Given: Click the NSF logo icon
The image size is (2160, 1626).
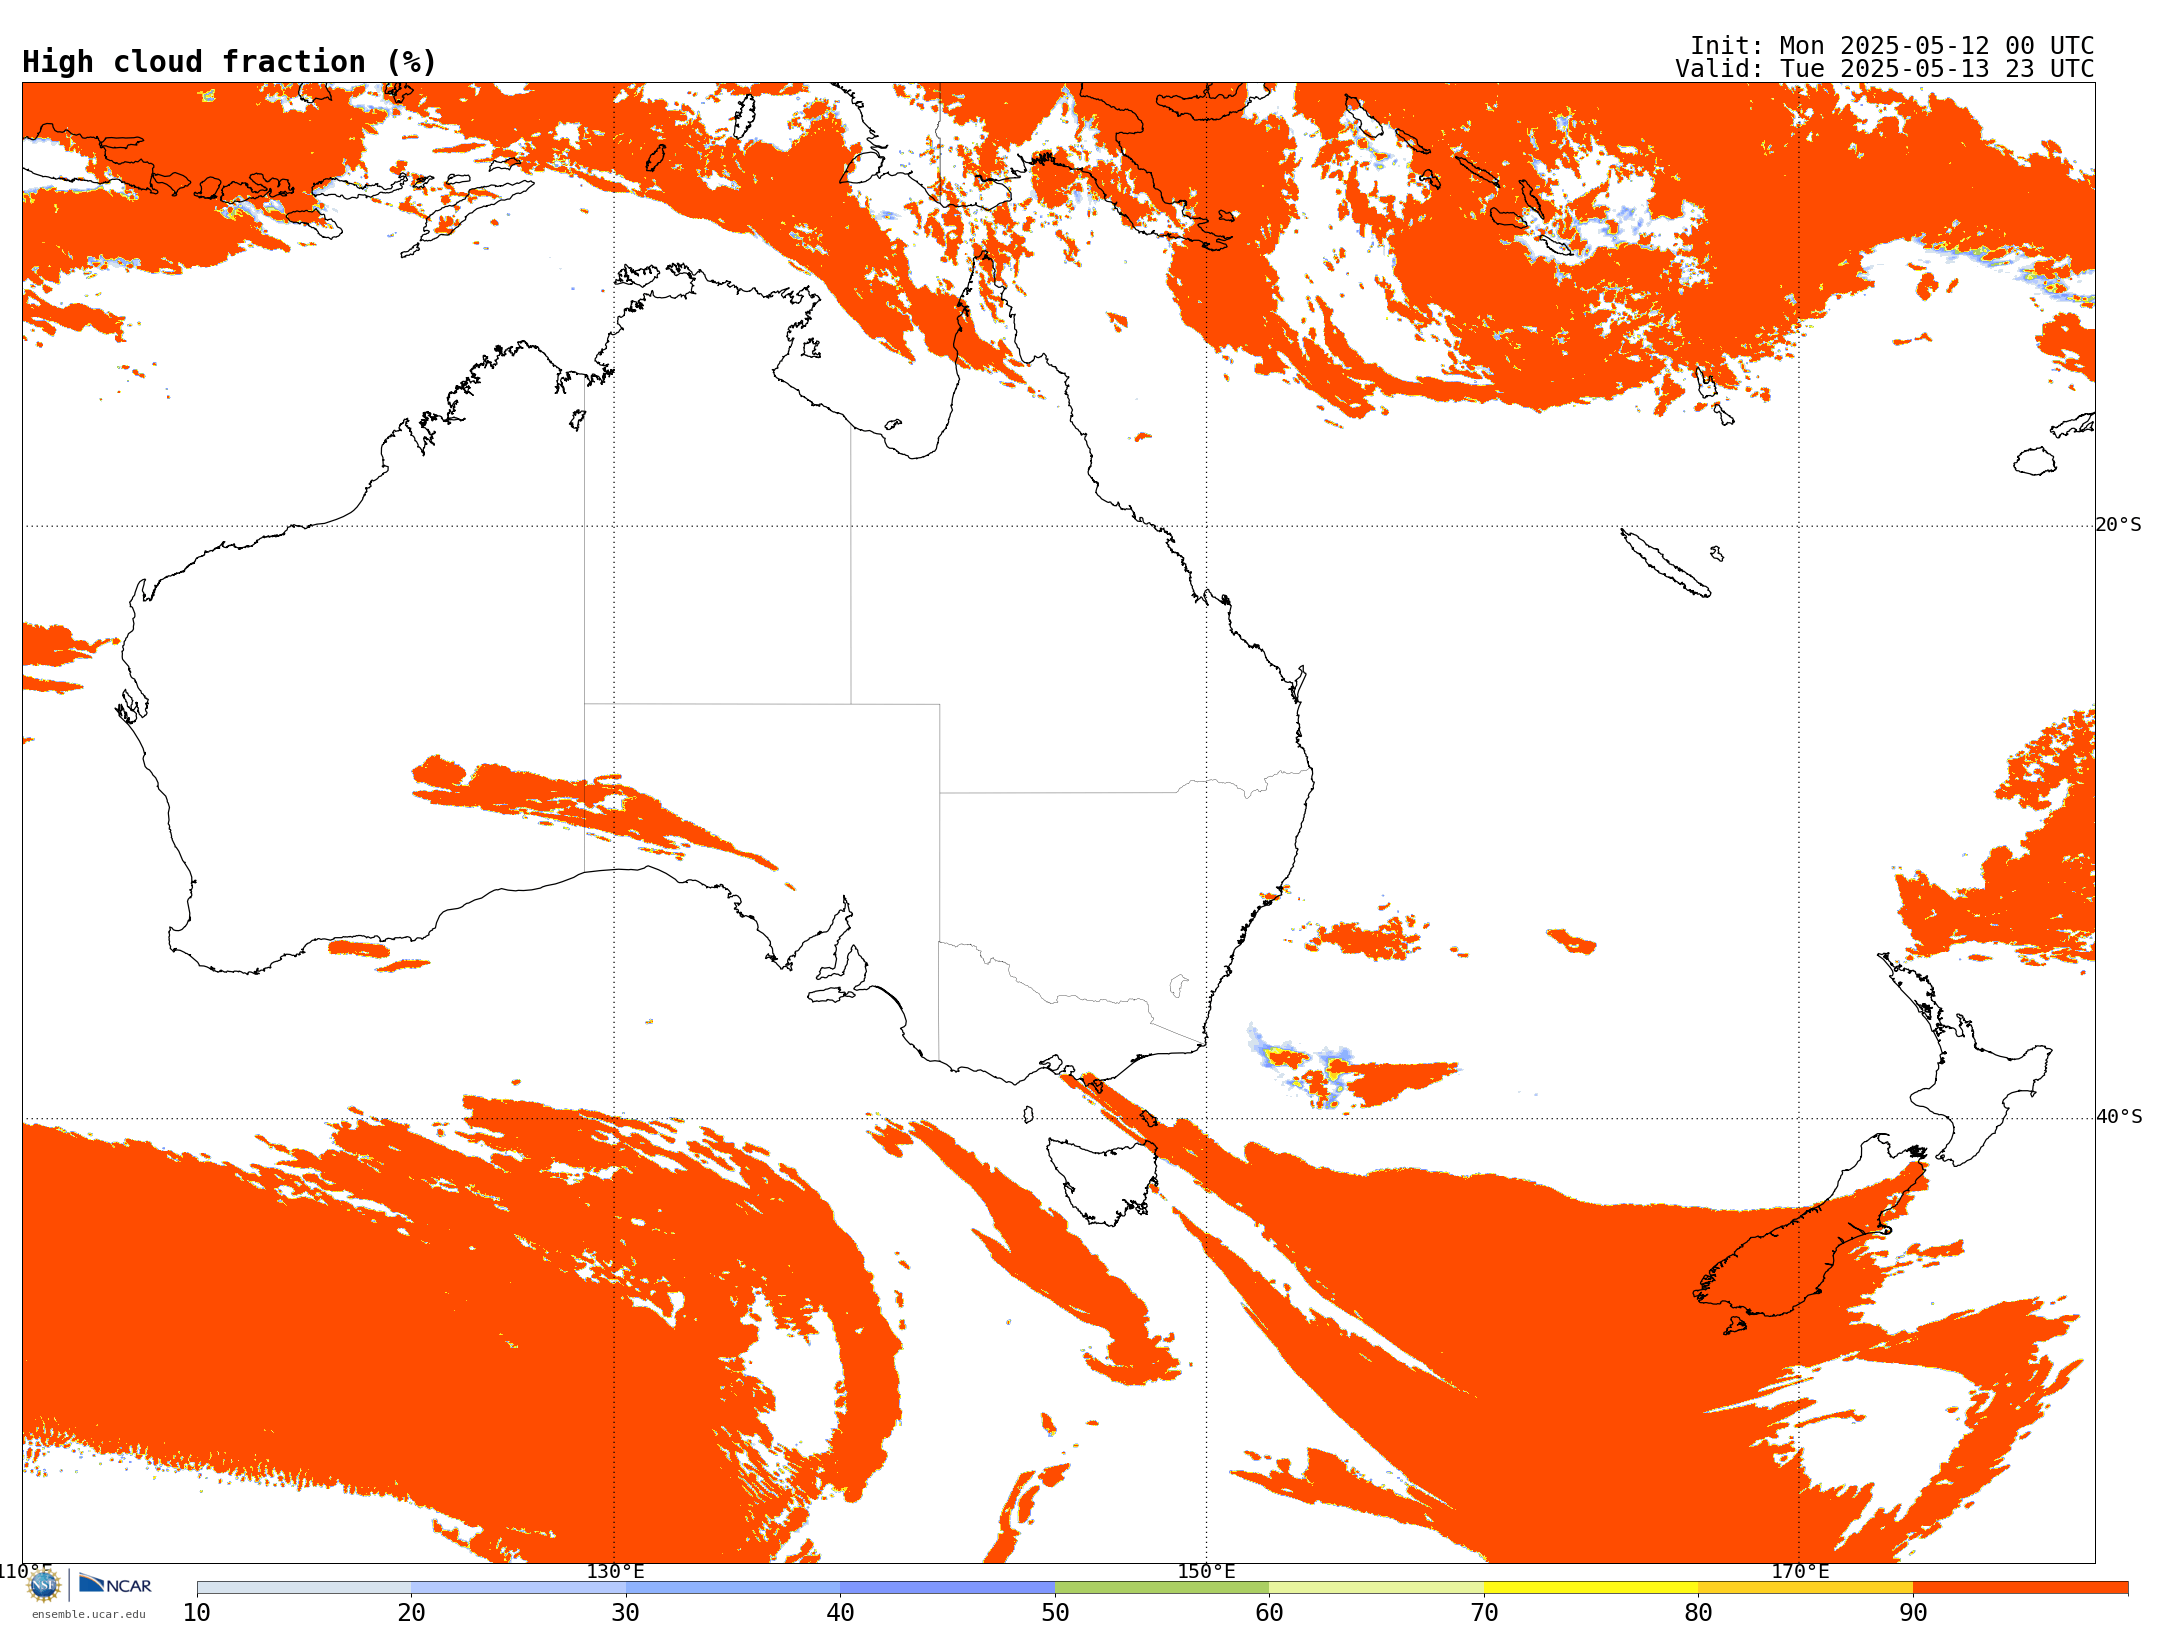Looking at the screenshot, I should 44,1585.
